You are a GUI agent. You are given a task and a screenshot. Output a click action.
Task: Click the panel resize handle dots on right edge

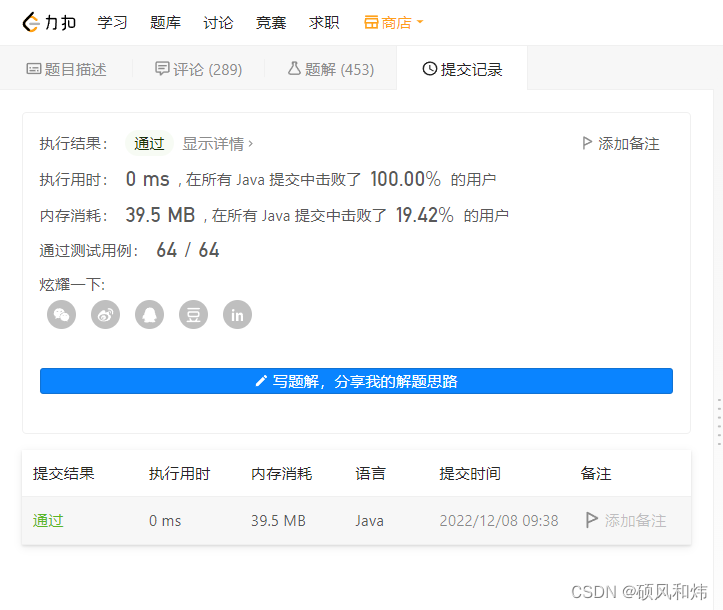pyautogui.click(x=719, y=421)
